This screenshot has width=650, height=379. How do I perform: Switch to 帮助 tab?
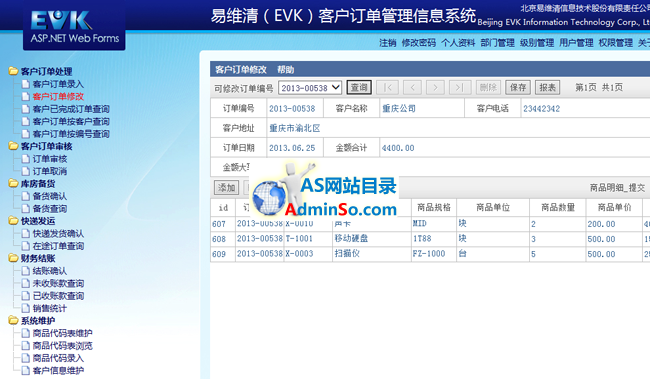click(285, 70)
